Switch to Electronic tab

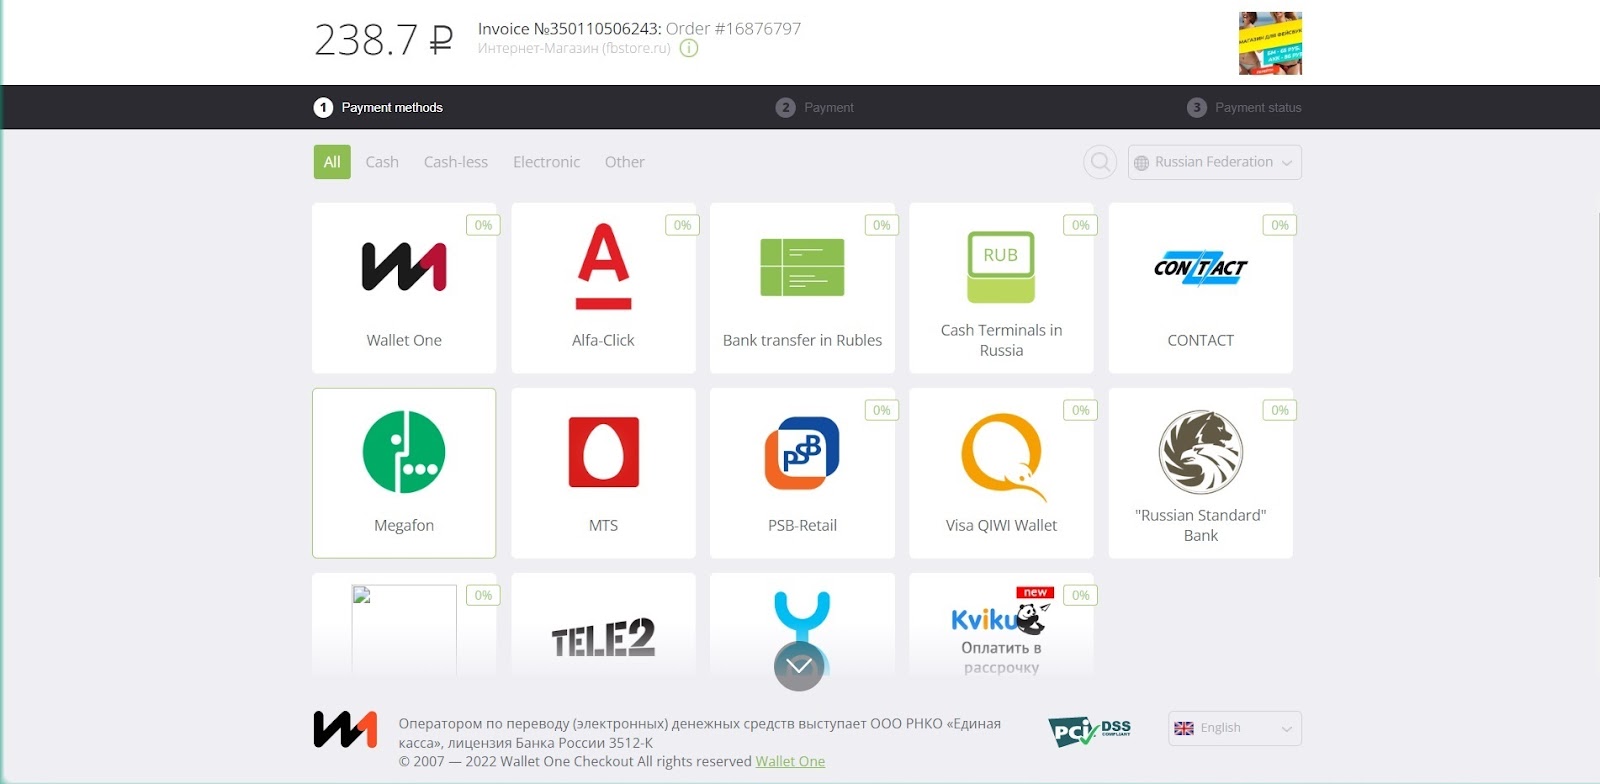pyautogui.click(x=546, y=162)
